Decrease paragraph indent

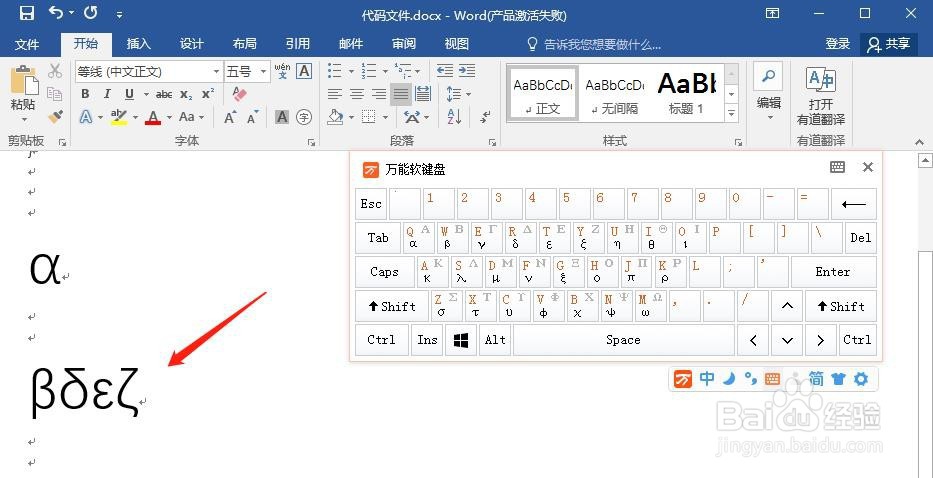[445, 71]
